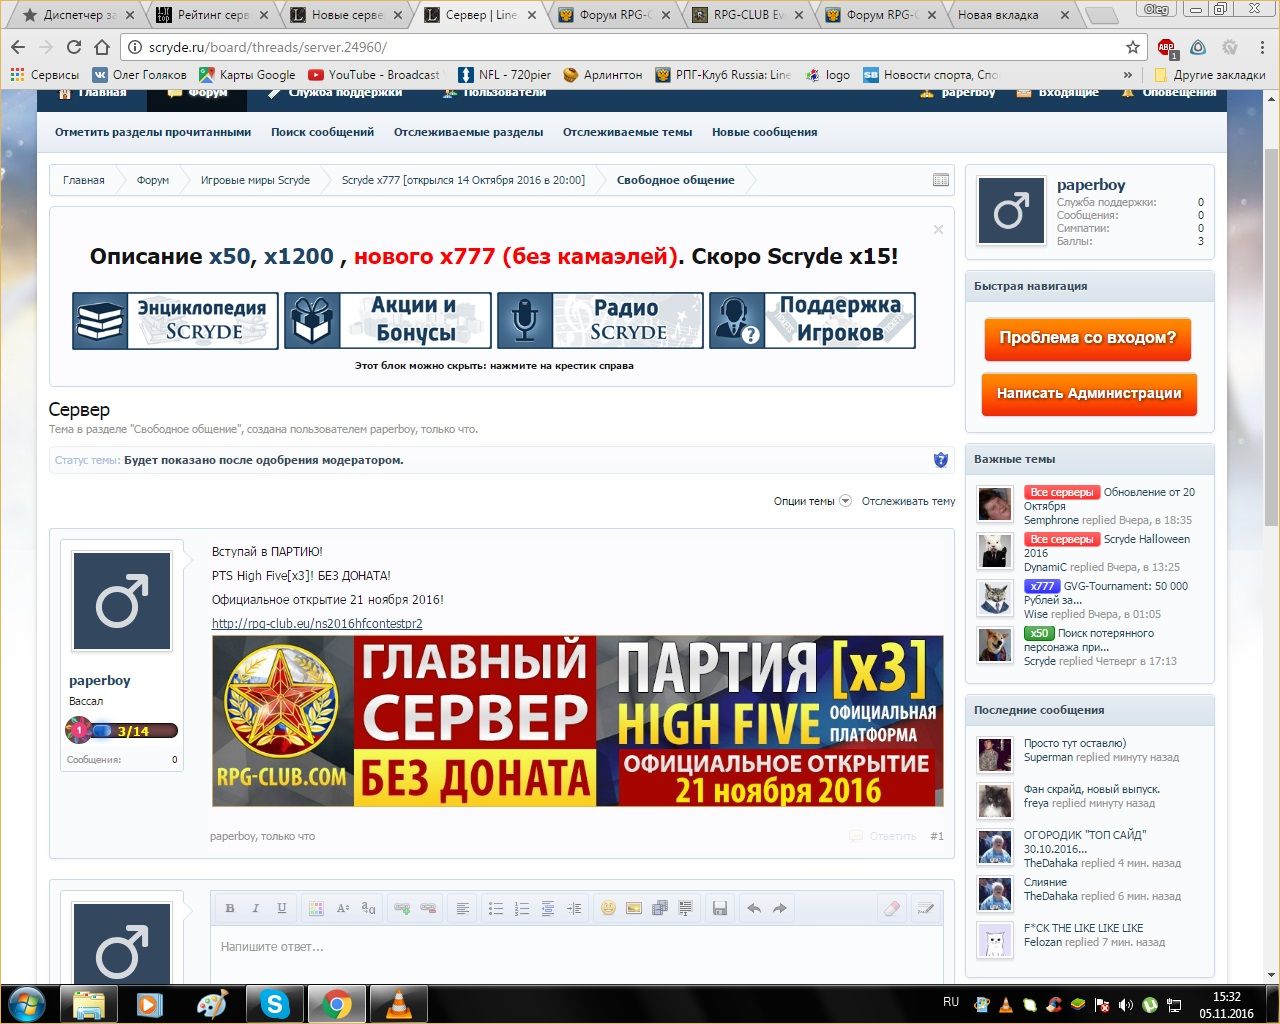This screenshot has height=1024, width=1280.
Task: Click the Bold formatting icon in editor
Action: (230, 908)
